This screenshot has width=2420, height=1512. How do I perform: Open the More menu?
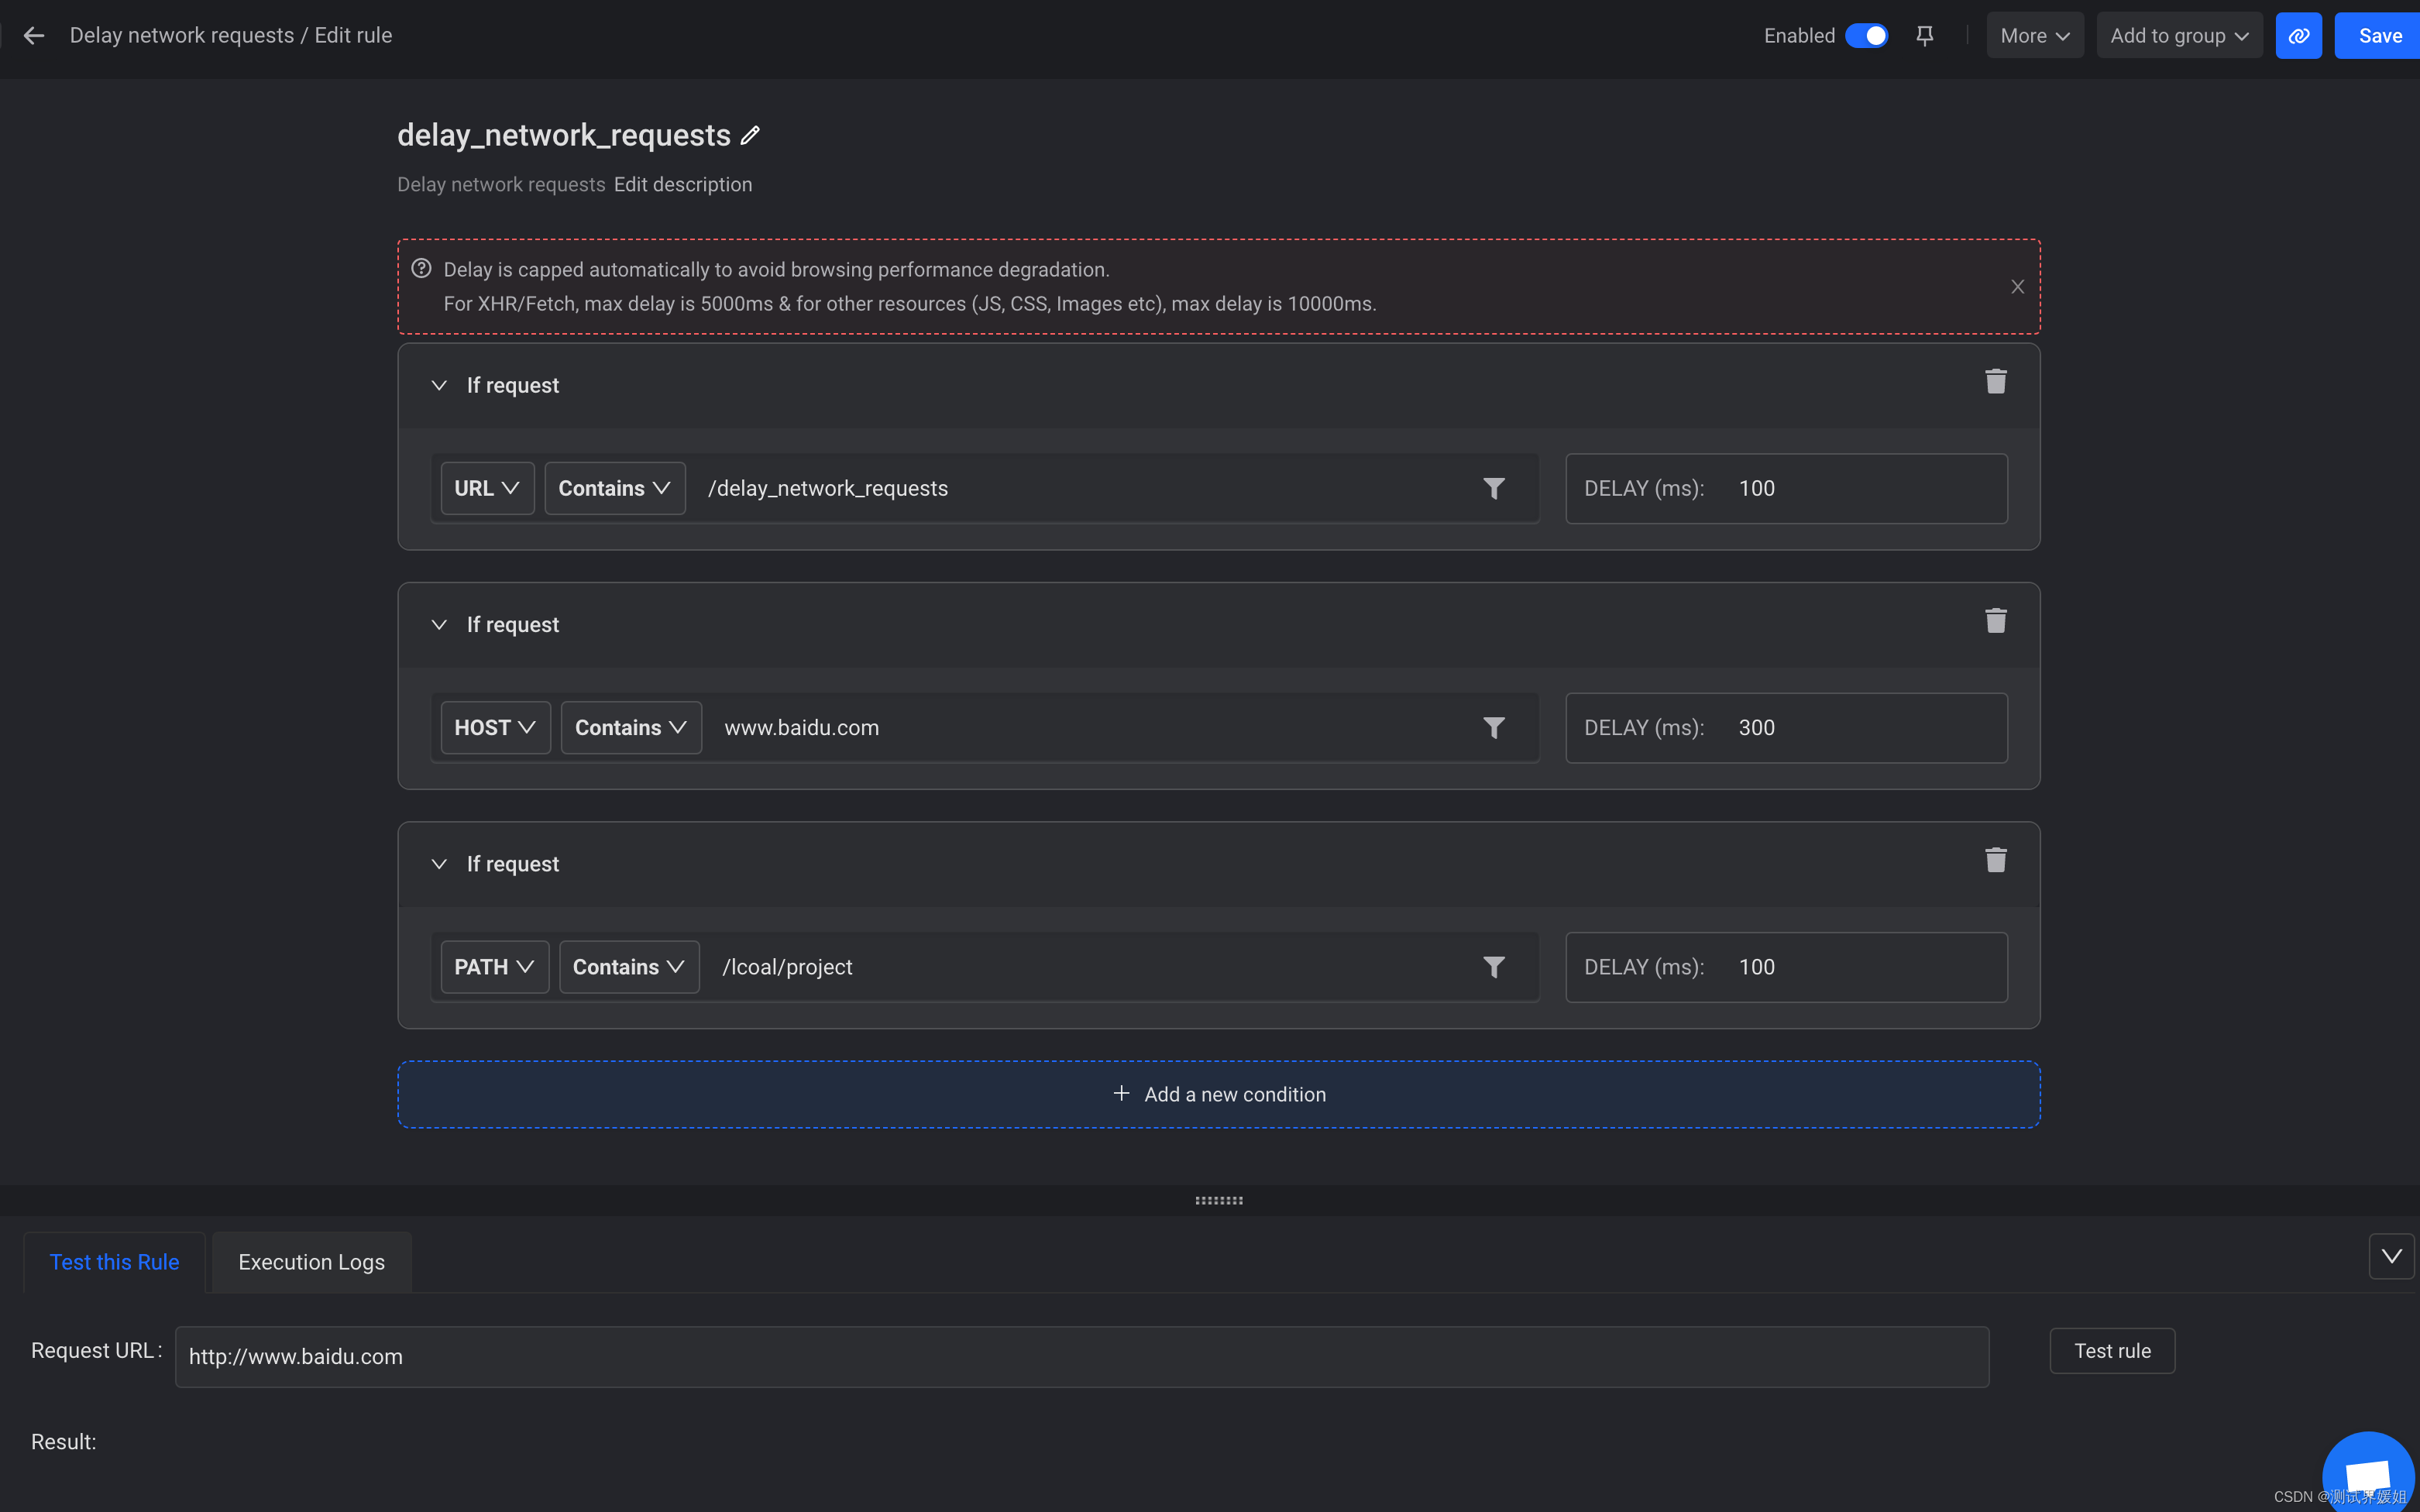tap(2034, 35)
